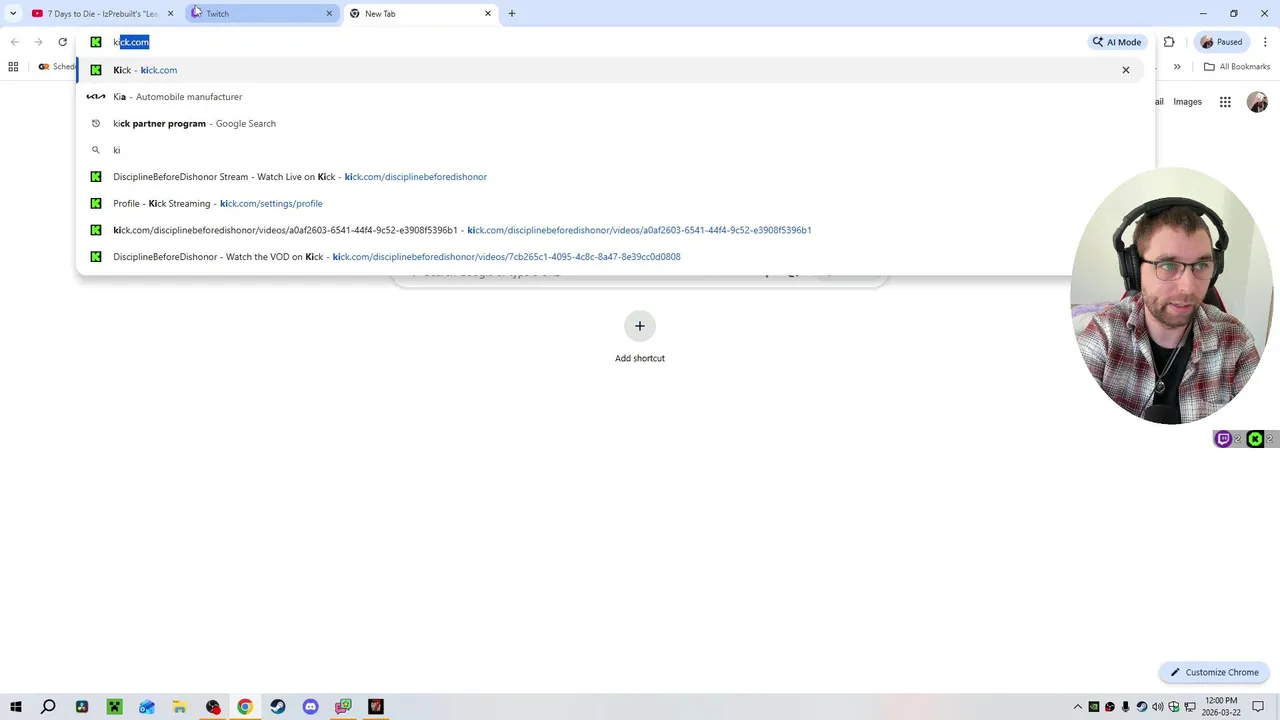1280x720 pixels.
Task: Switch to the Twitch tab
Action: click(x=262, y=13)
